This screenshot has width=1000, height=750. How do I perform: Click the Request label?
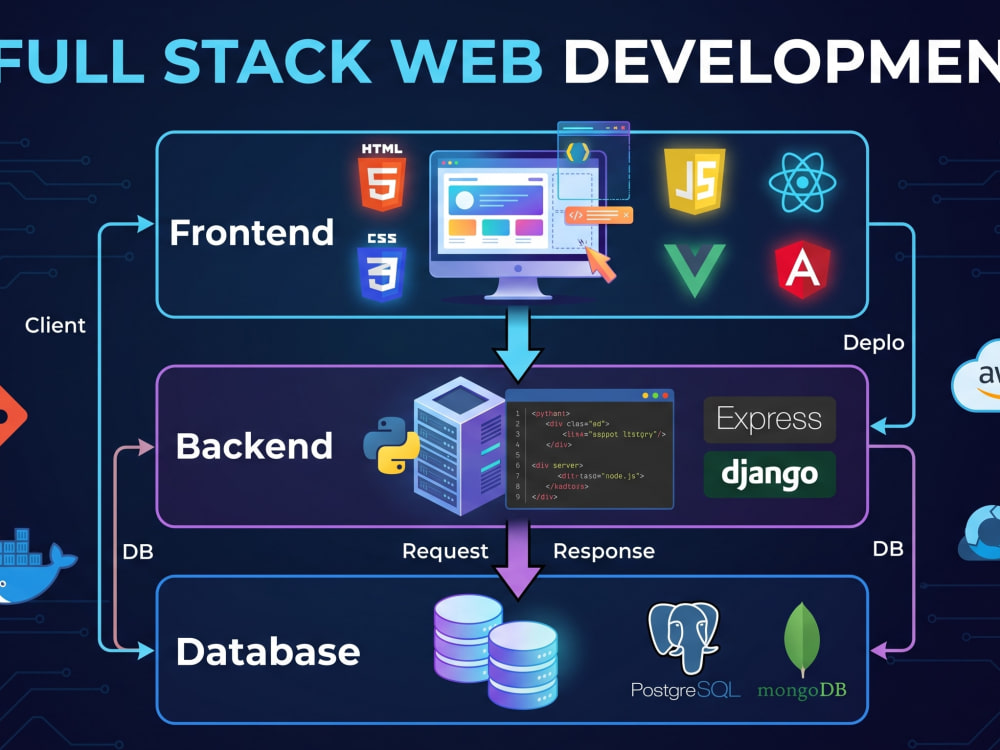pyautogui.click(x=445, y=551)
